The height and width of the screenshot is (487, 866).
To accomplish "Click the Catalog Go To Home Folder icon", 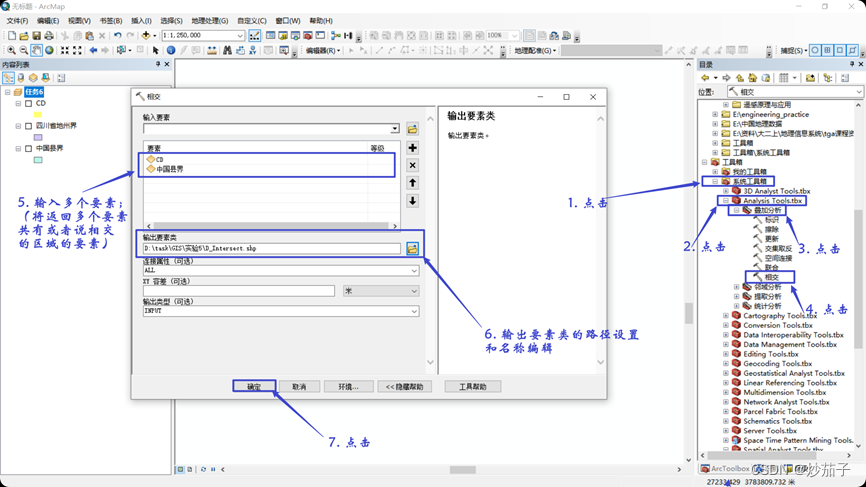I will pyautogui.click(x=752, y=78).
